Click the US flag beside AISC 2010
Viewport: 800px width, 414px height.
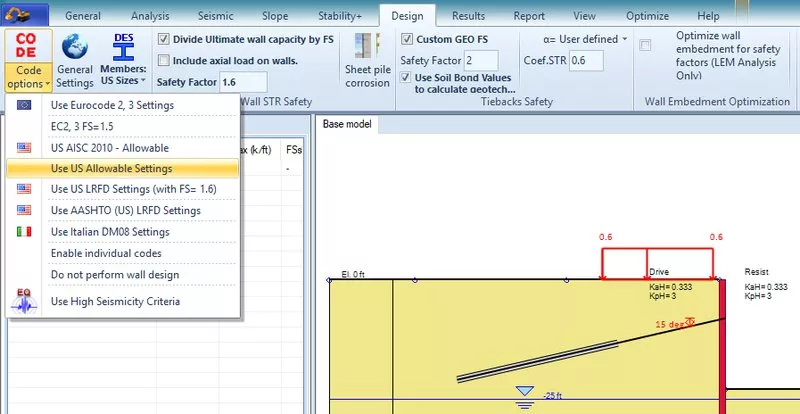pos(24,148)
